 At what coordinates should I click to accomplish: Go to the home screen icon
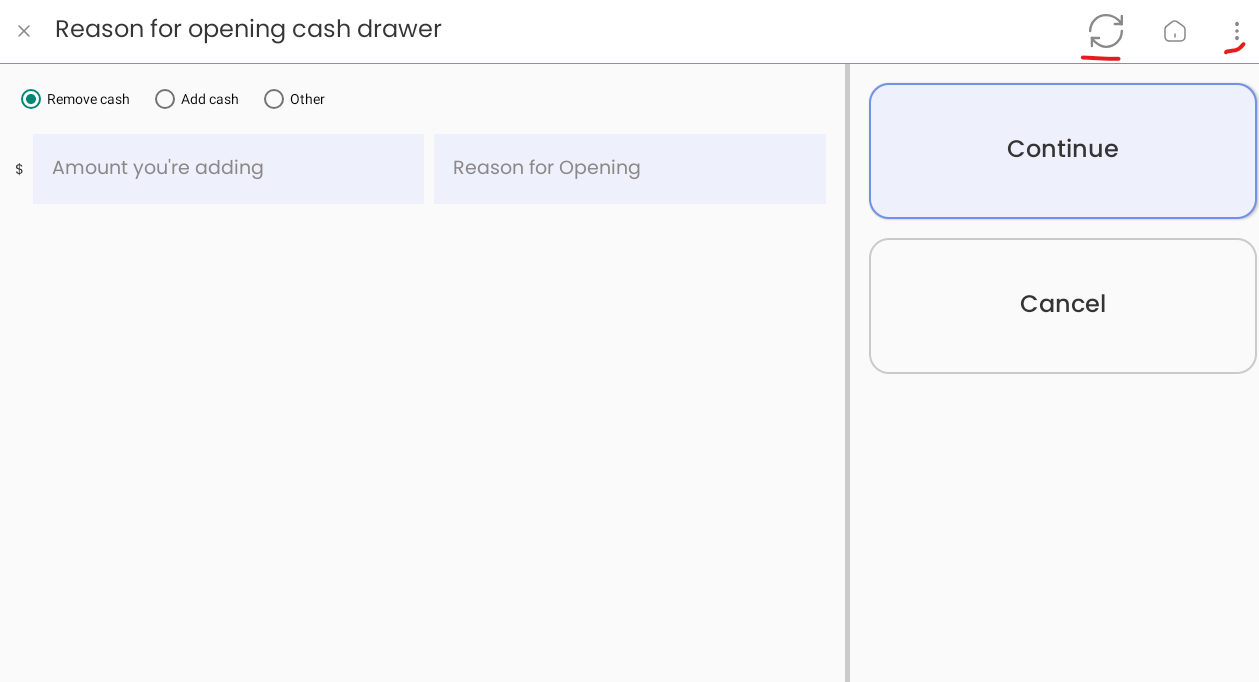1175,31
